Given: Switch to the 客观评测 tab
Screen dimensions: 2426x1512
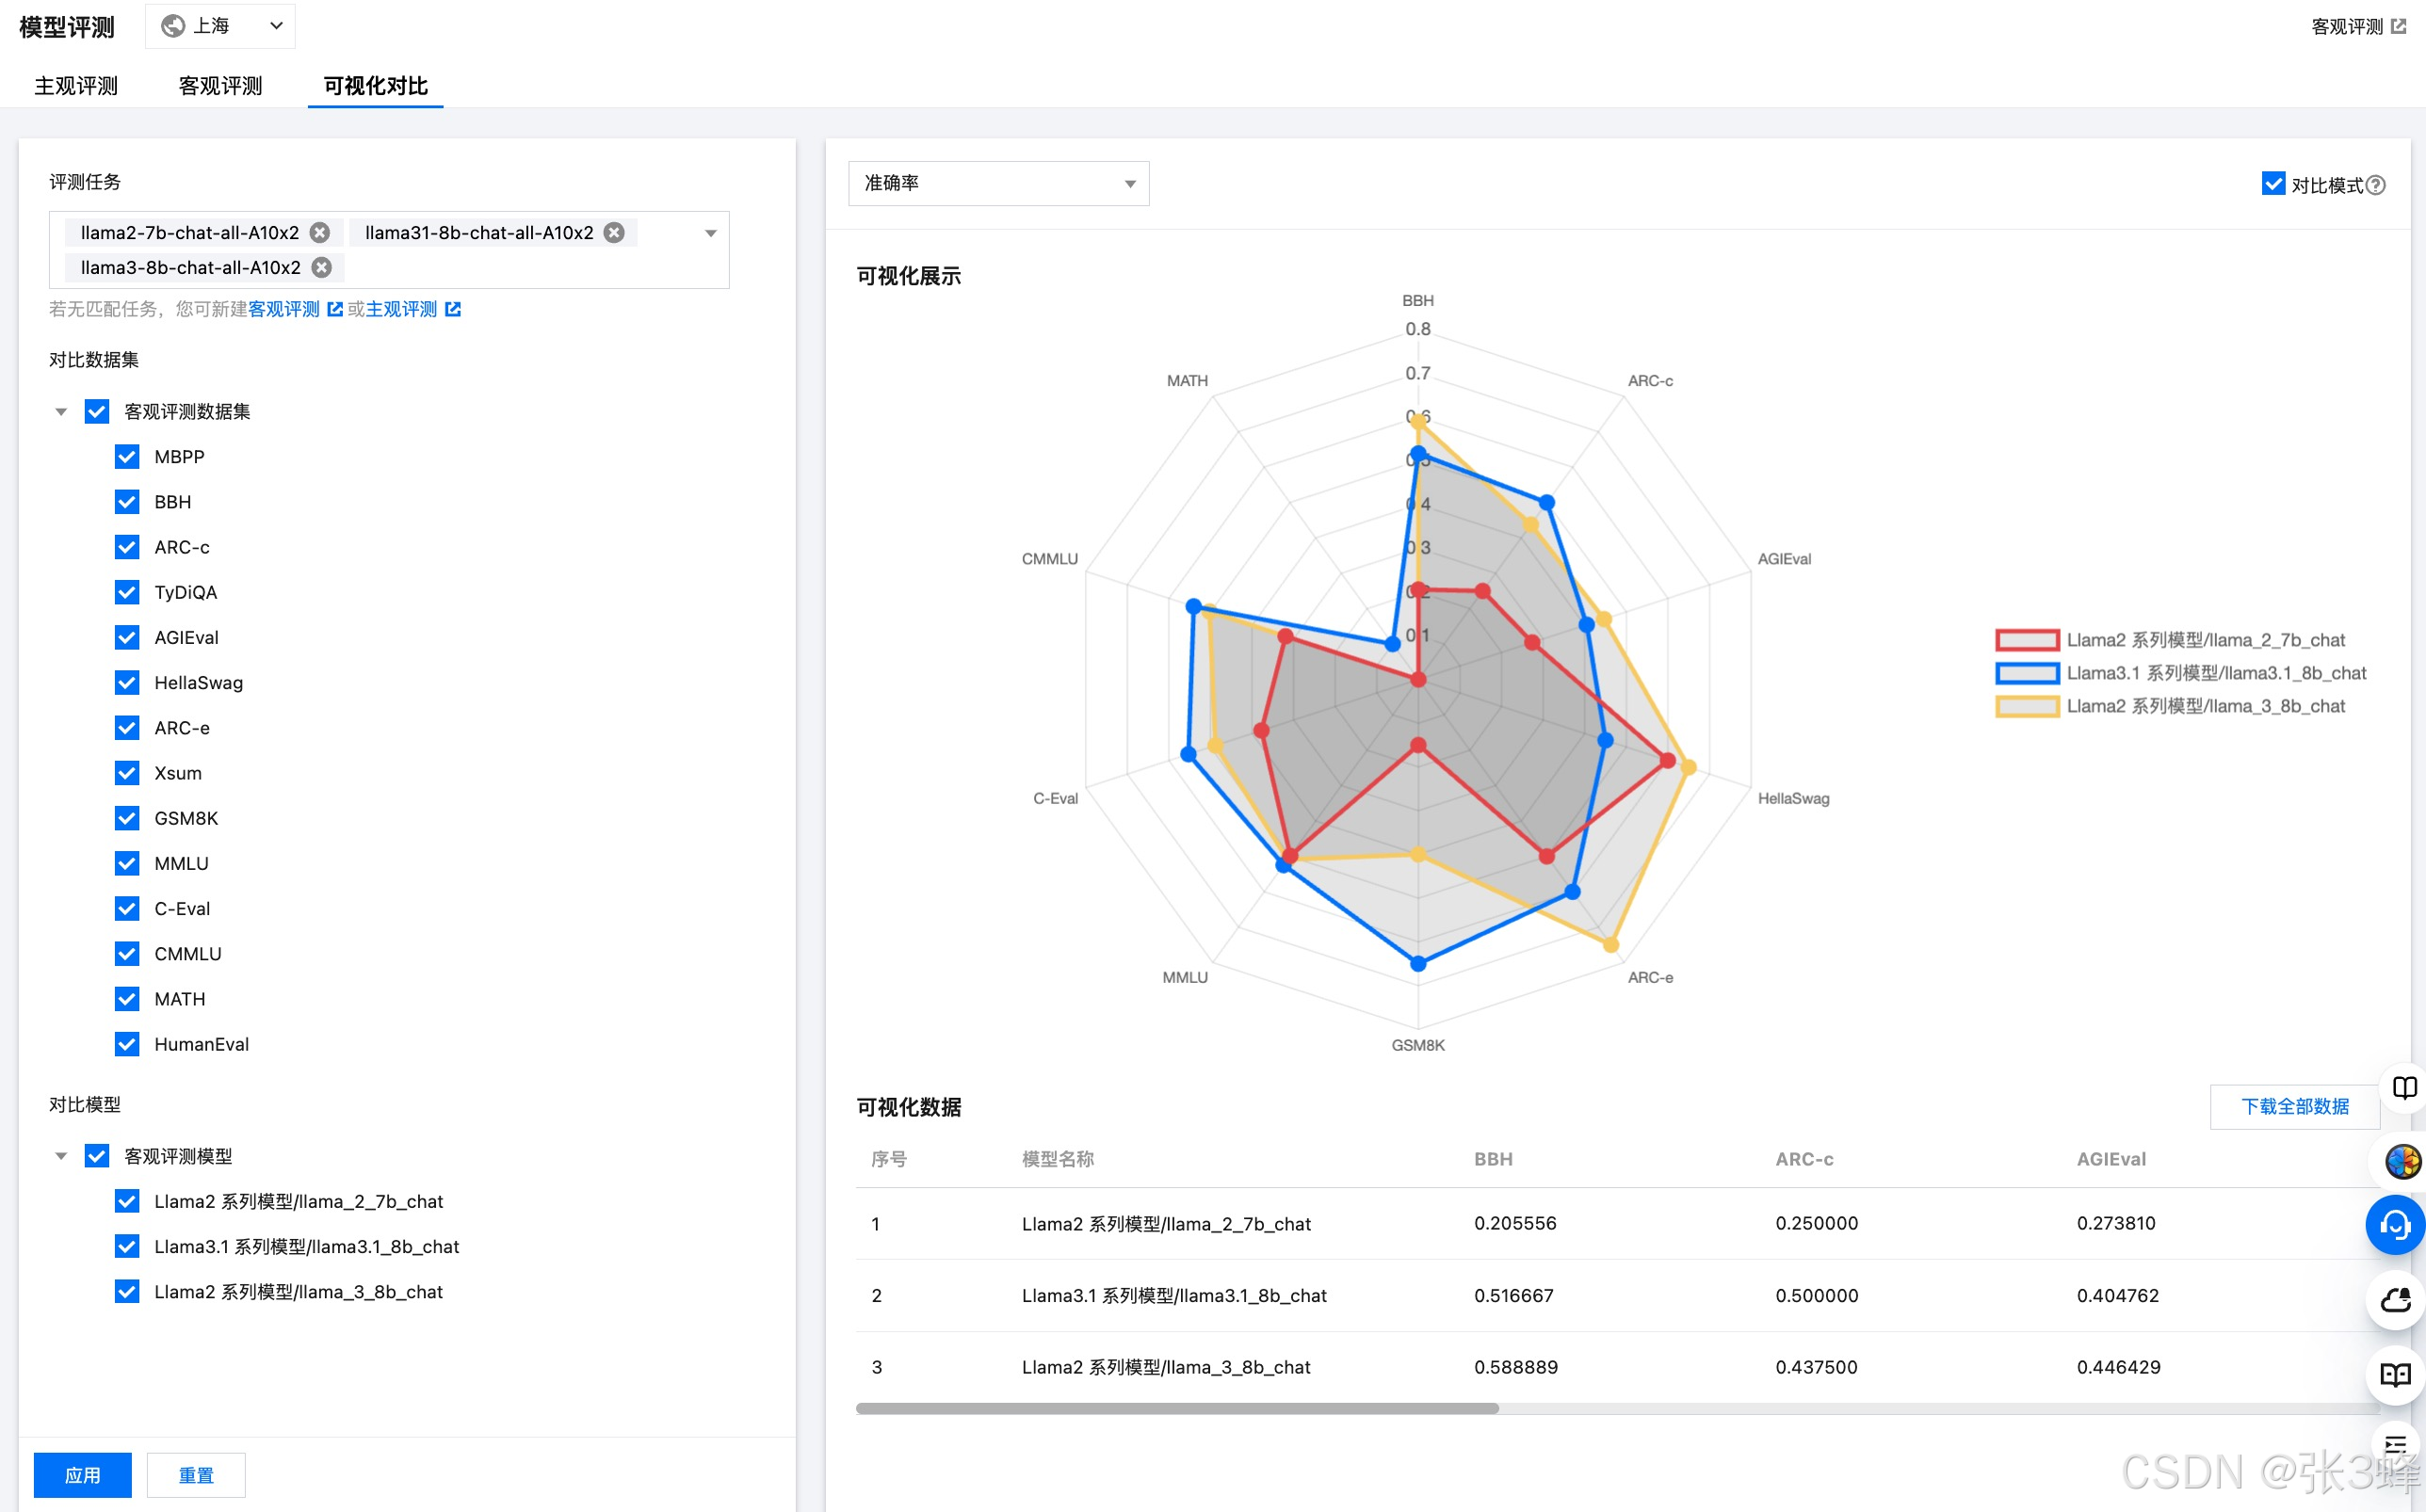Looking at the screenshot, I should click(220, 86).
